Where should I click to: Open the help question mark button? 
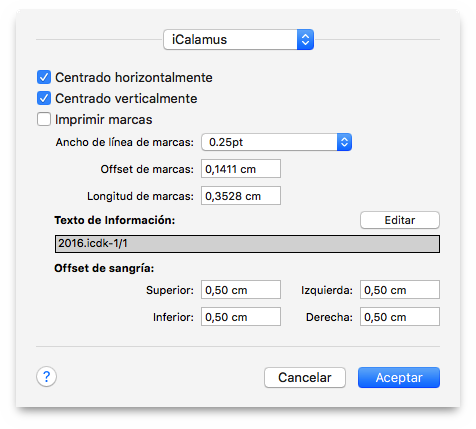[x=46, y=377]
